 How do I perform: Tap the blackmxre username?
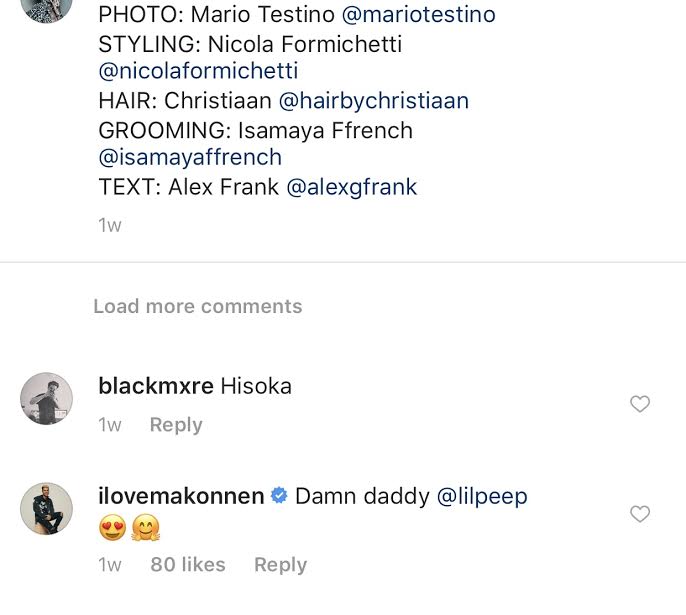coord(156,386)
